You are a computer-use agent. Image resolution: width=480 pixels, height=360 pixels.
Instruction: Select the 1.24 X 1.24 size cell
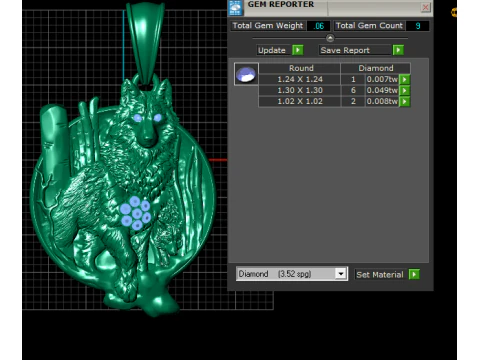click(300, 79)
